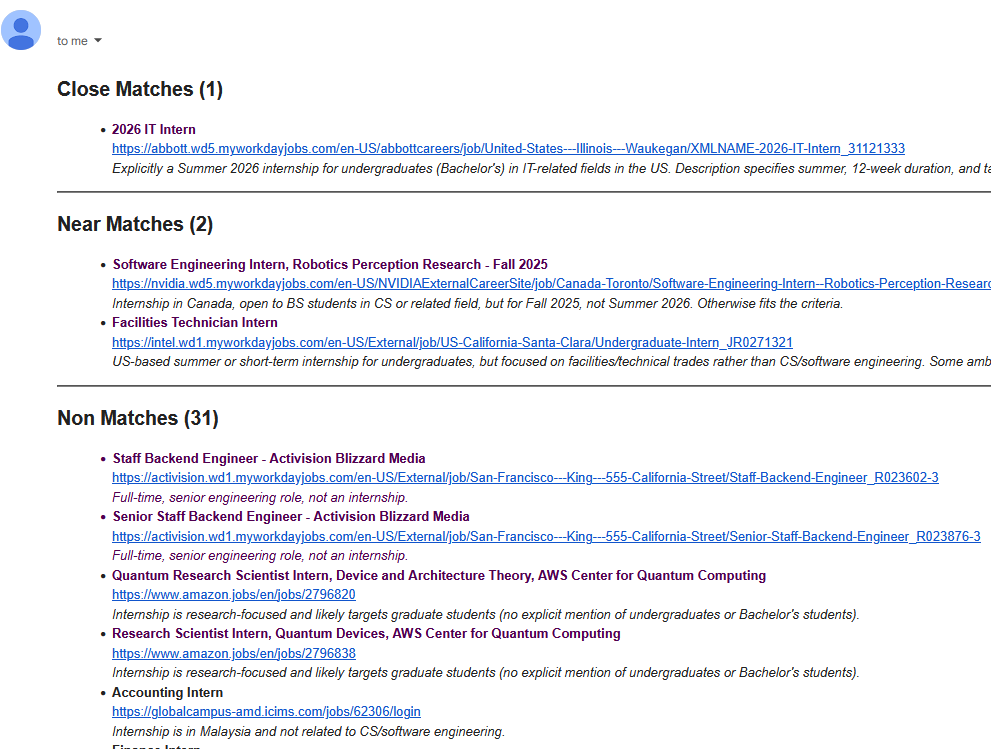The height and width of the screenshot is (749, 991).
Task: Open the Senior Staff Backend Engineer link
Action: [x=546, y=535]
